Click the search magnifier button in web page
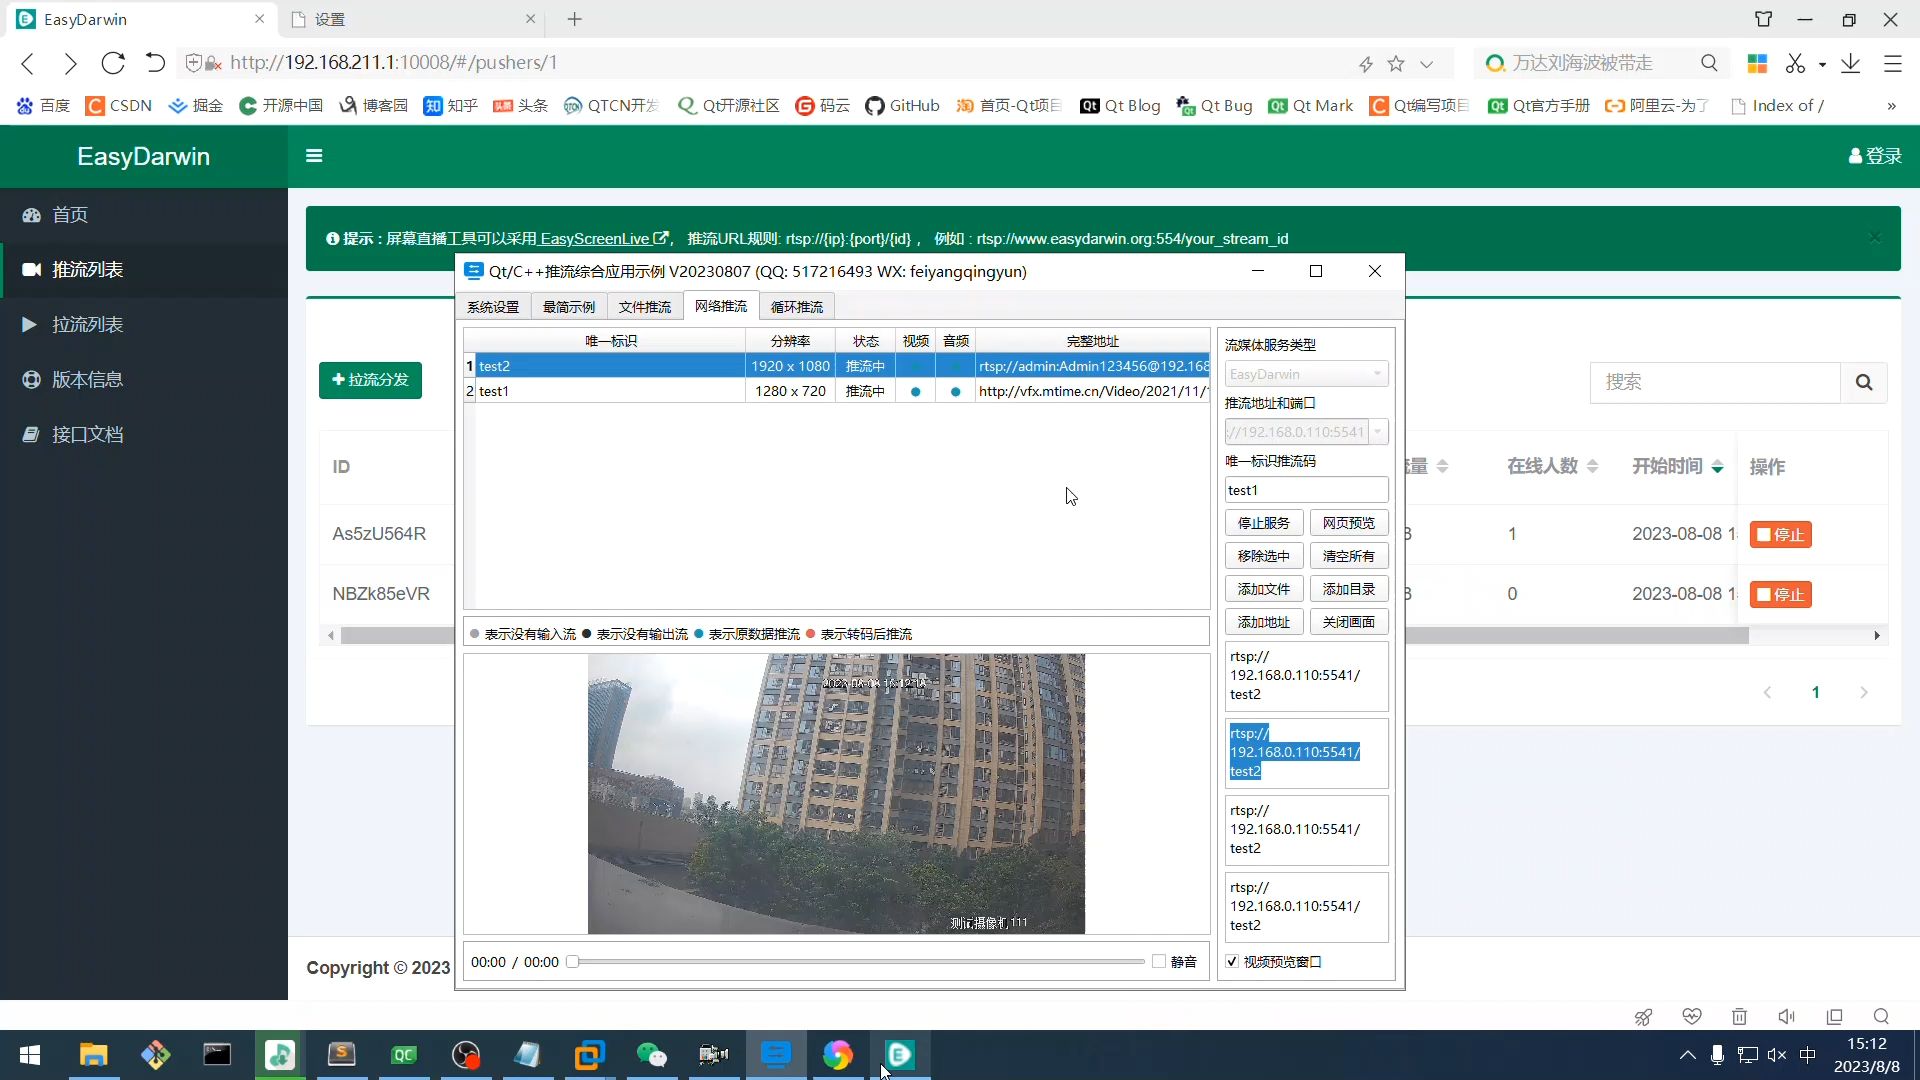Viewport: 1920px width, 1080px height. tap(1864, 382)
